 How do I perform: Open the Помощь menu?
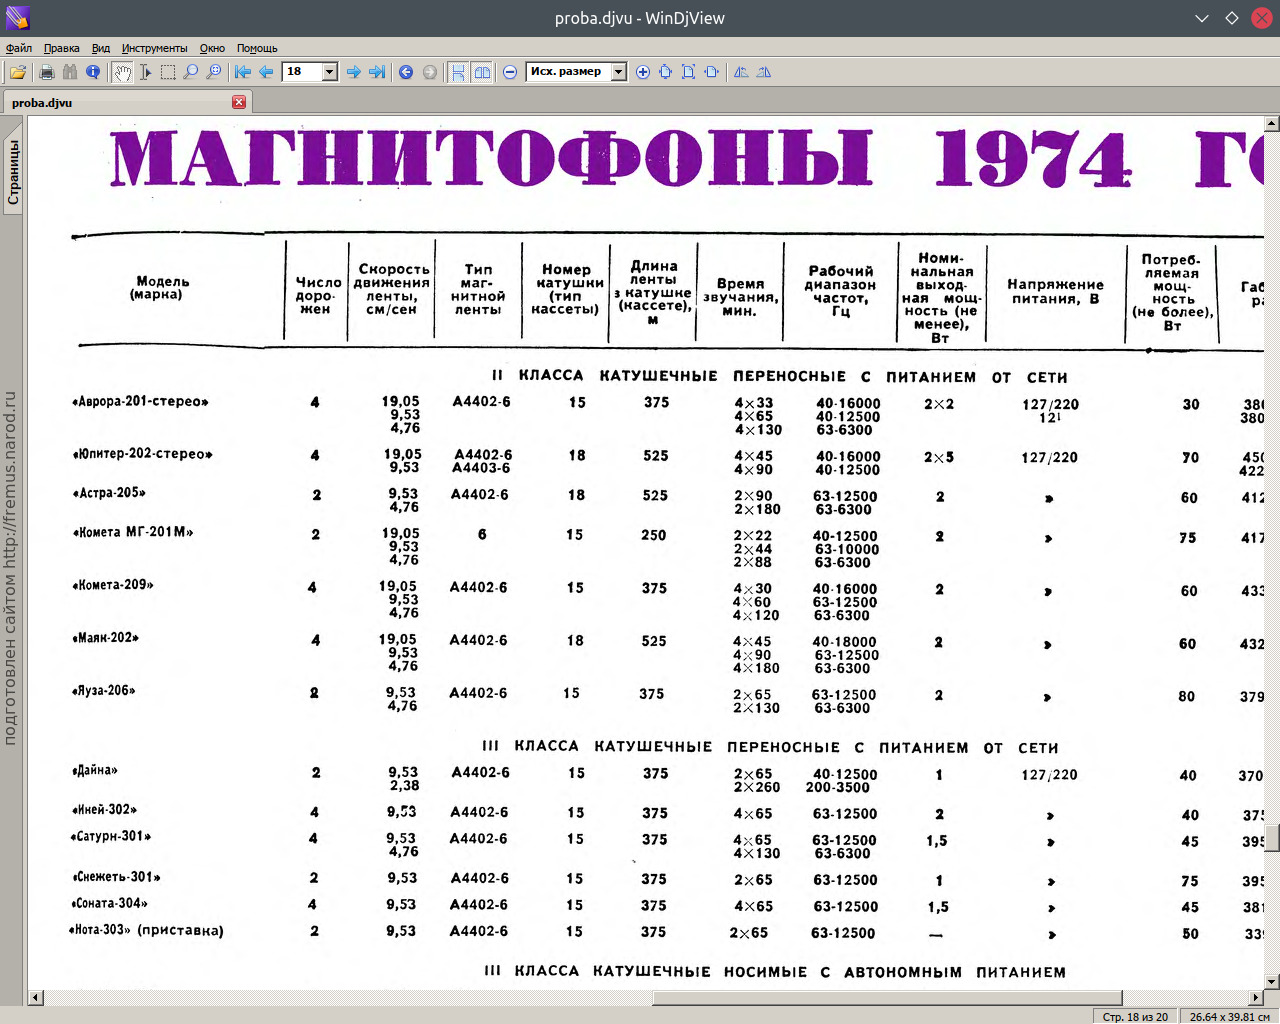257,48
